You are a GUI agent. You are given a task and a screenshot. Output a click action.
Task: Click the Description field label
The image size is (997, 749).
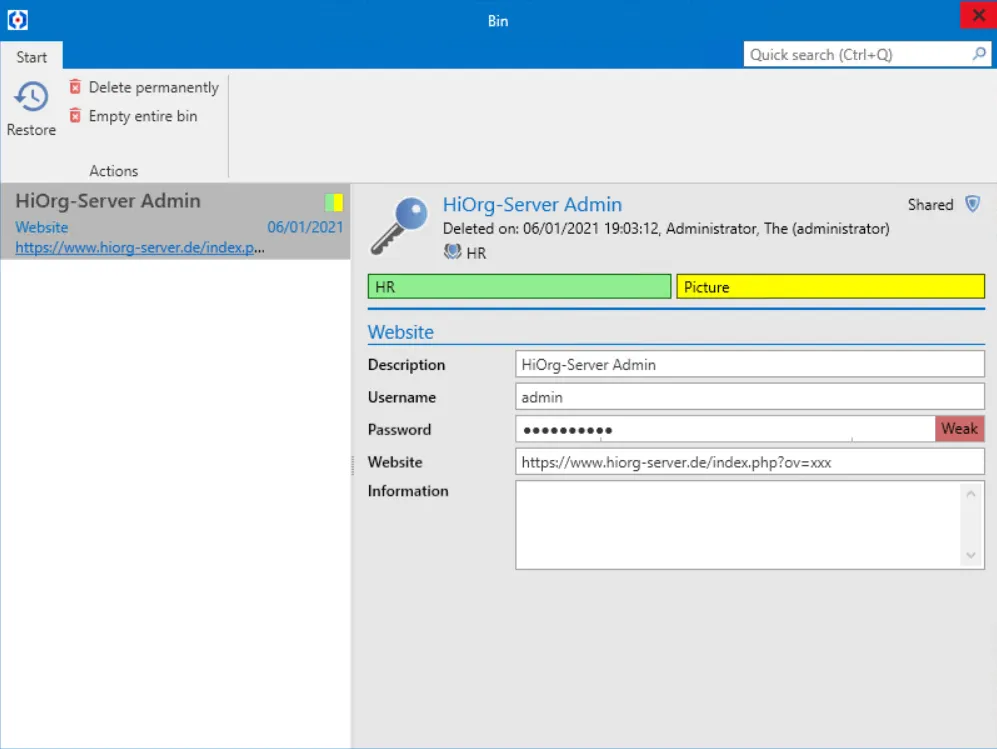click(406, 364)
